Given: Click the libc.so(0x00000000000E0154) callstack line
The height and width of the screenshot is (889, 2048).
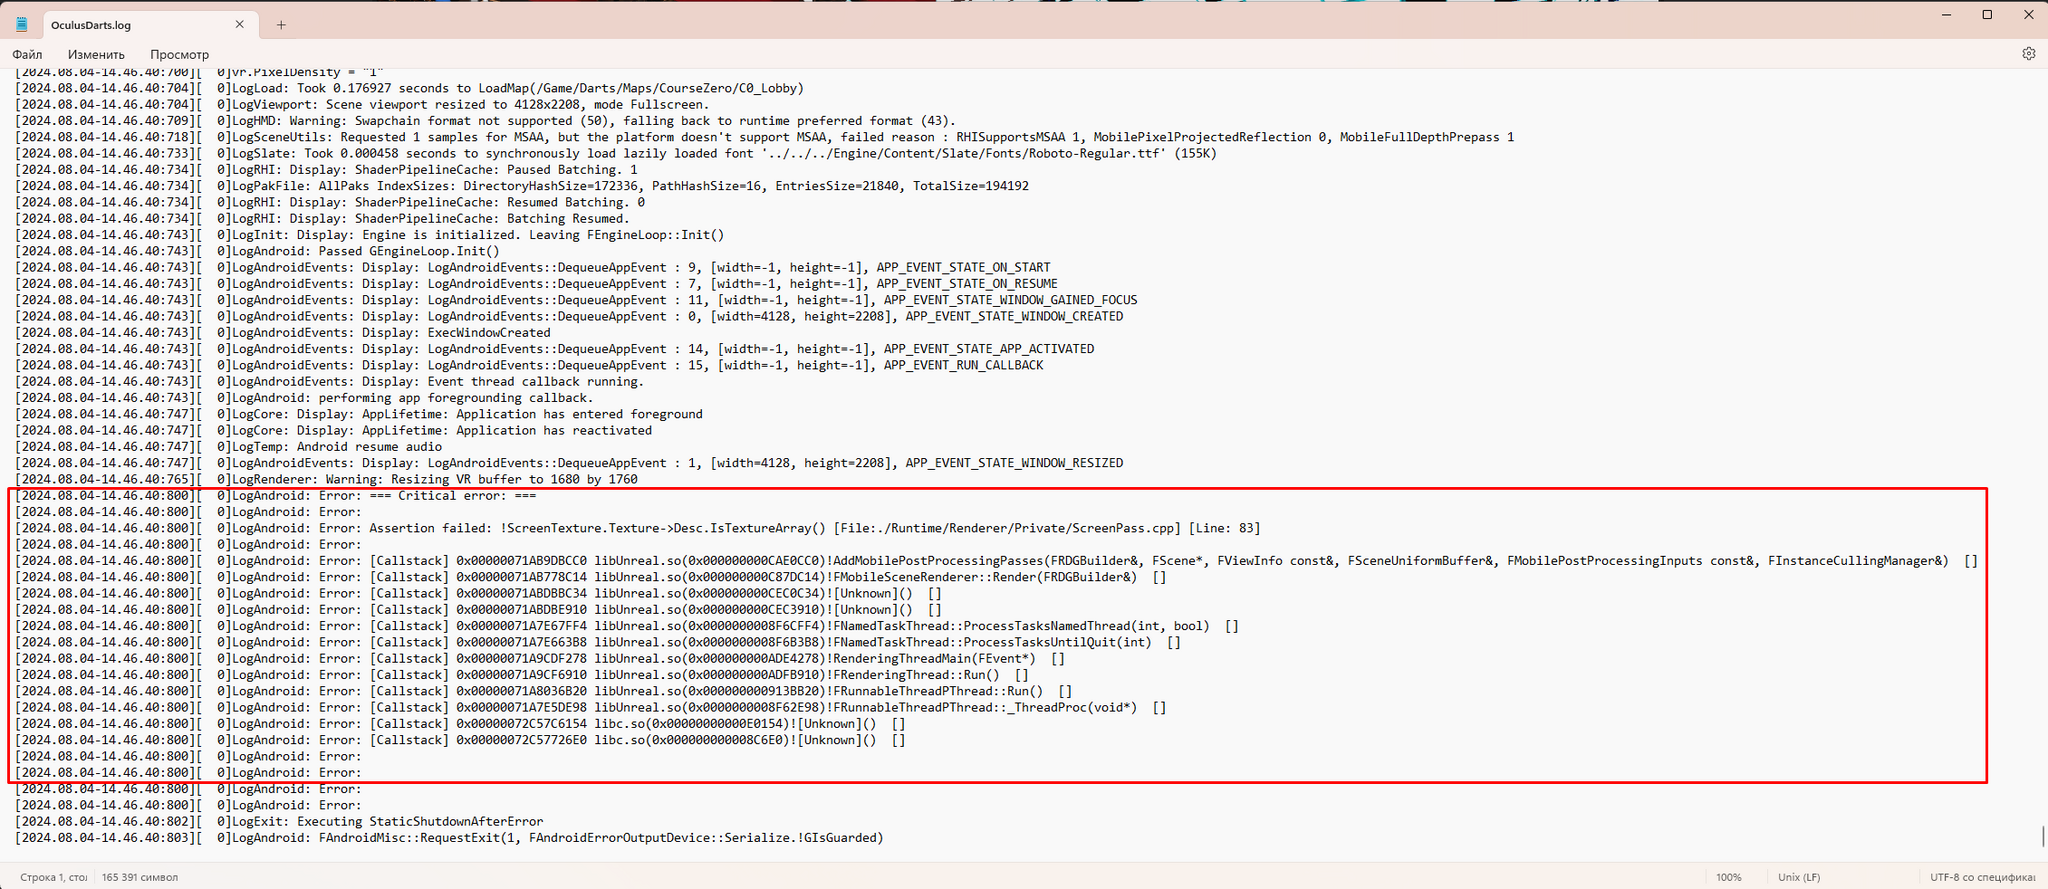Looking at the screenshot, I should click(x=461, y=724).
